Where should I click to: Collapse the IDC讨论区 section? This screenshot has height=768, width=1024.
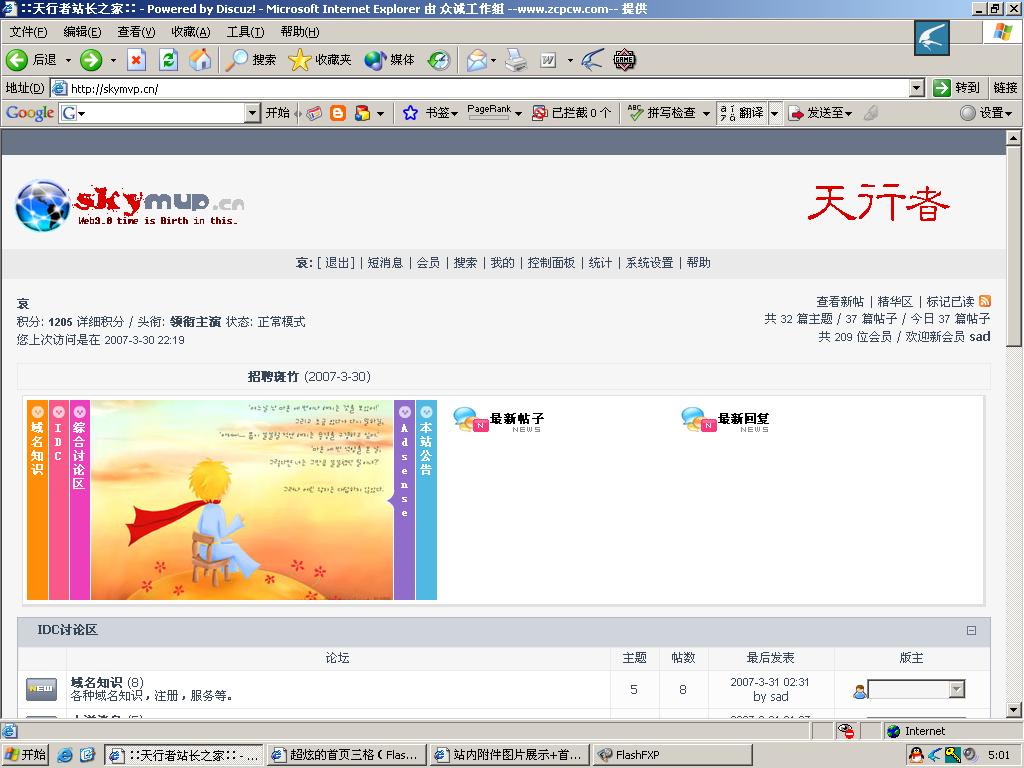click(x=971, y=631)
